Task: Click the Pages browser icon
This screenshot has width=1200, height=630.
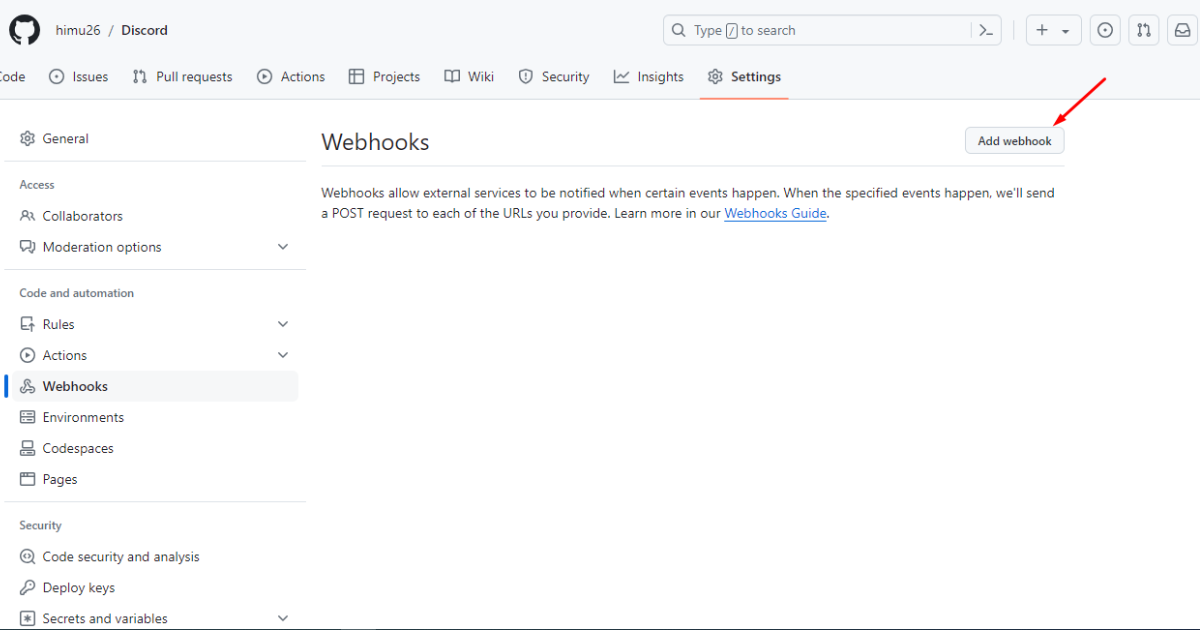Action: point(28,479)
